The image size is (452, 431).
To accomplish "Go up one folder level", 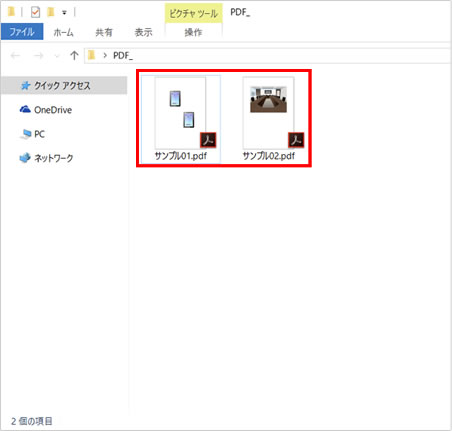I will pyautogui.click(x=74, y=55).
